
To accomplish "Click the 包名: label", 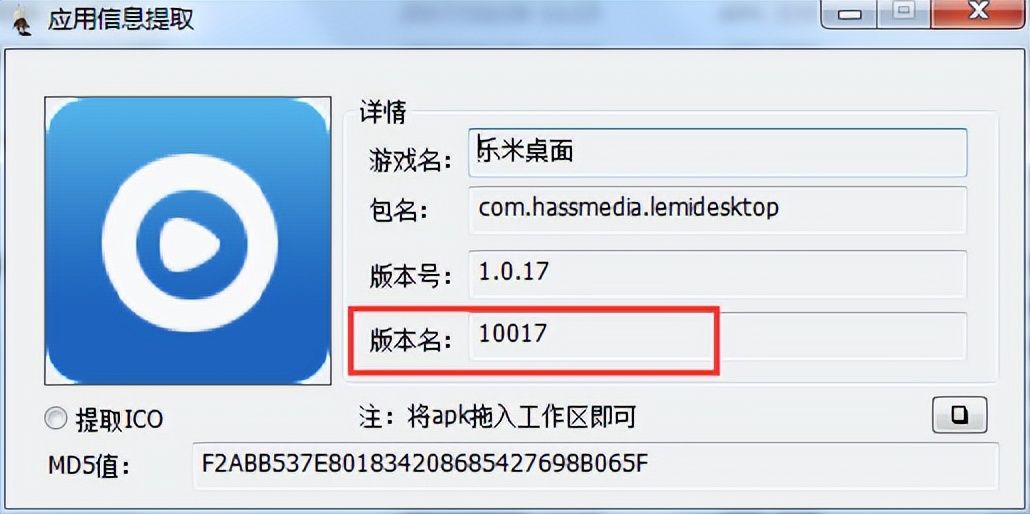I will (x=398, y=212).
